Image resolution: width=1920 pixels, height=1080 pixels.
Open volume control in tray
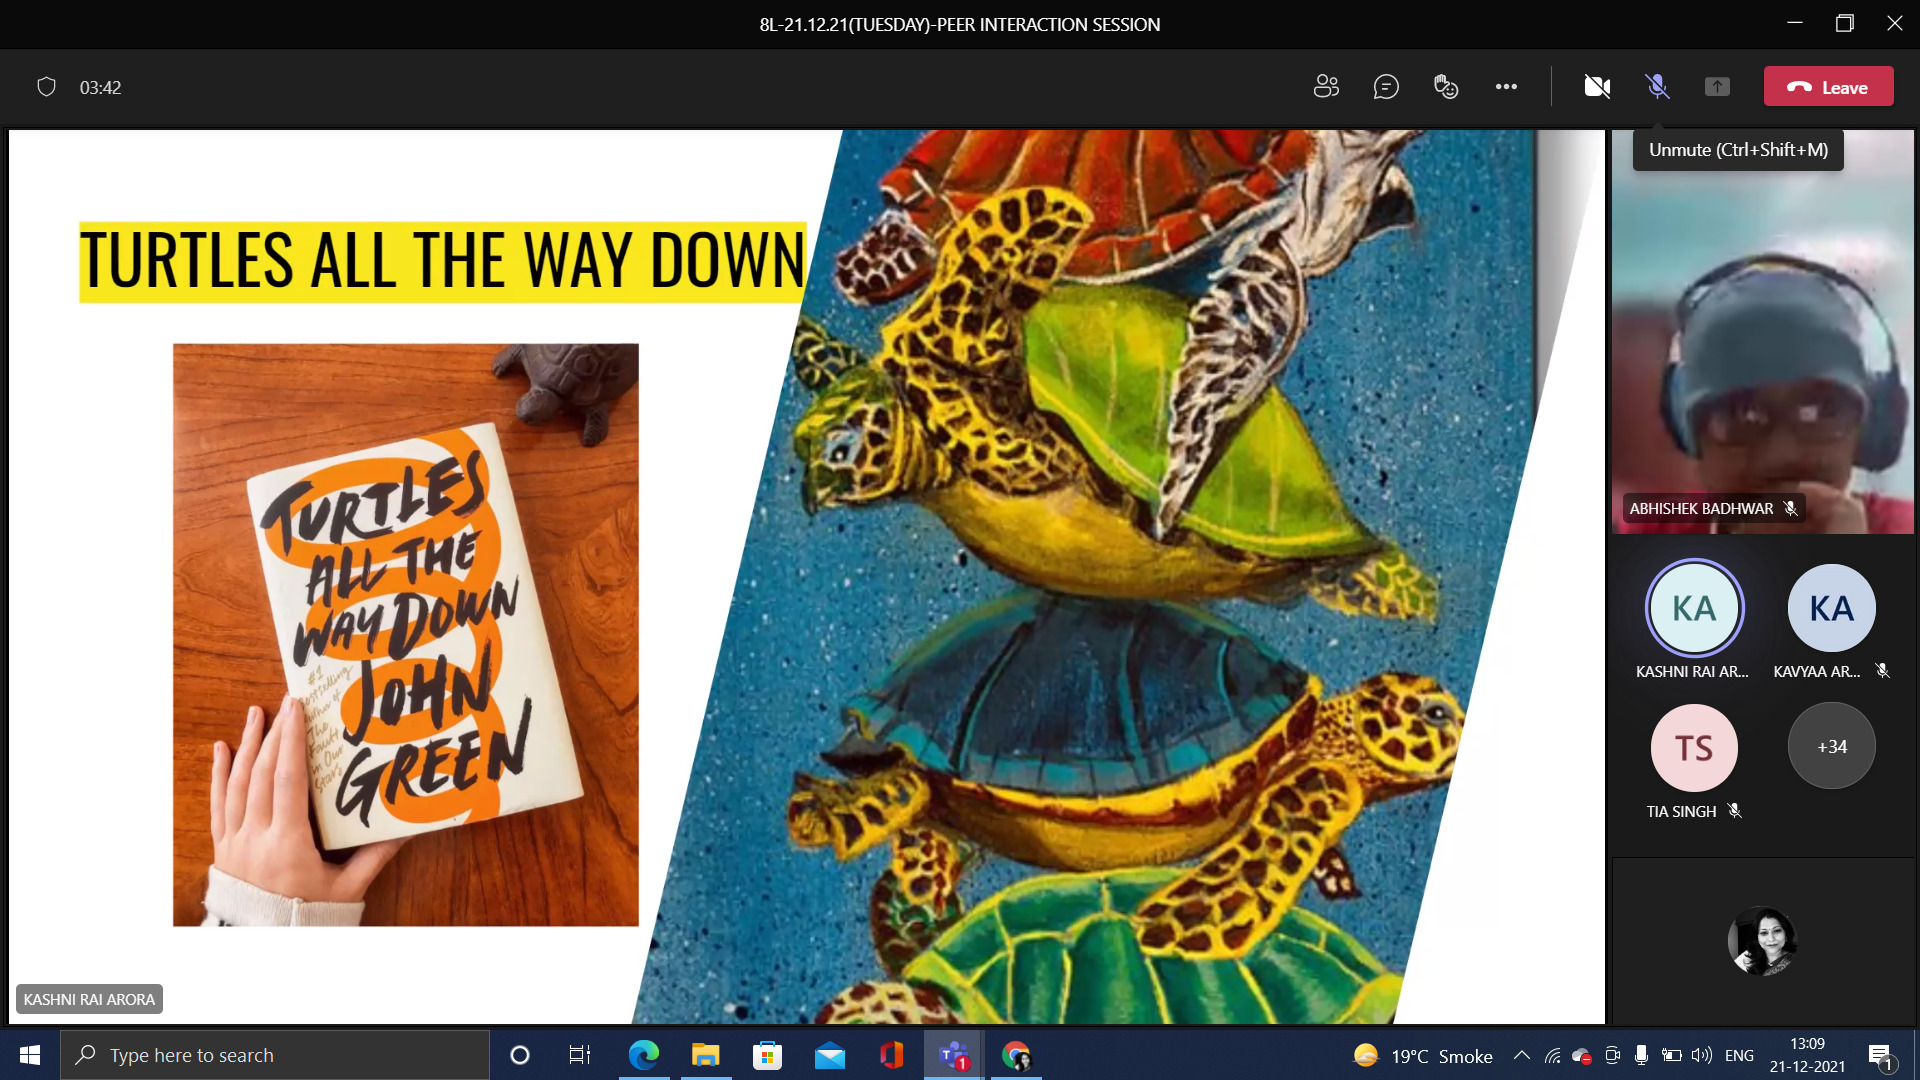[x=1701, y=1055]
